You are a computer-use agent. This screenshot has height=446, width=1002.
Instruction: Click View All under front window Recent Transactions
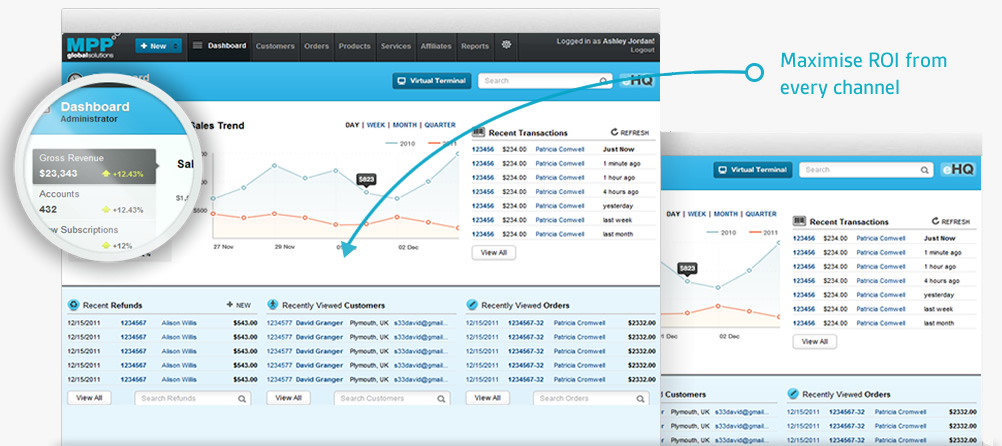coord(493,252)
